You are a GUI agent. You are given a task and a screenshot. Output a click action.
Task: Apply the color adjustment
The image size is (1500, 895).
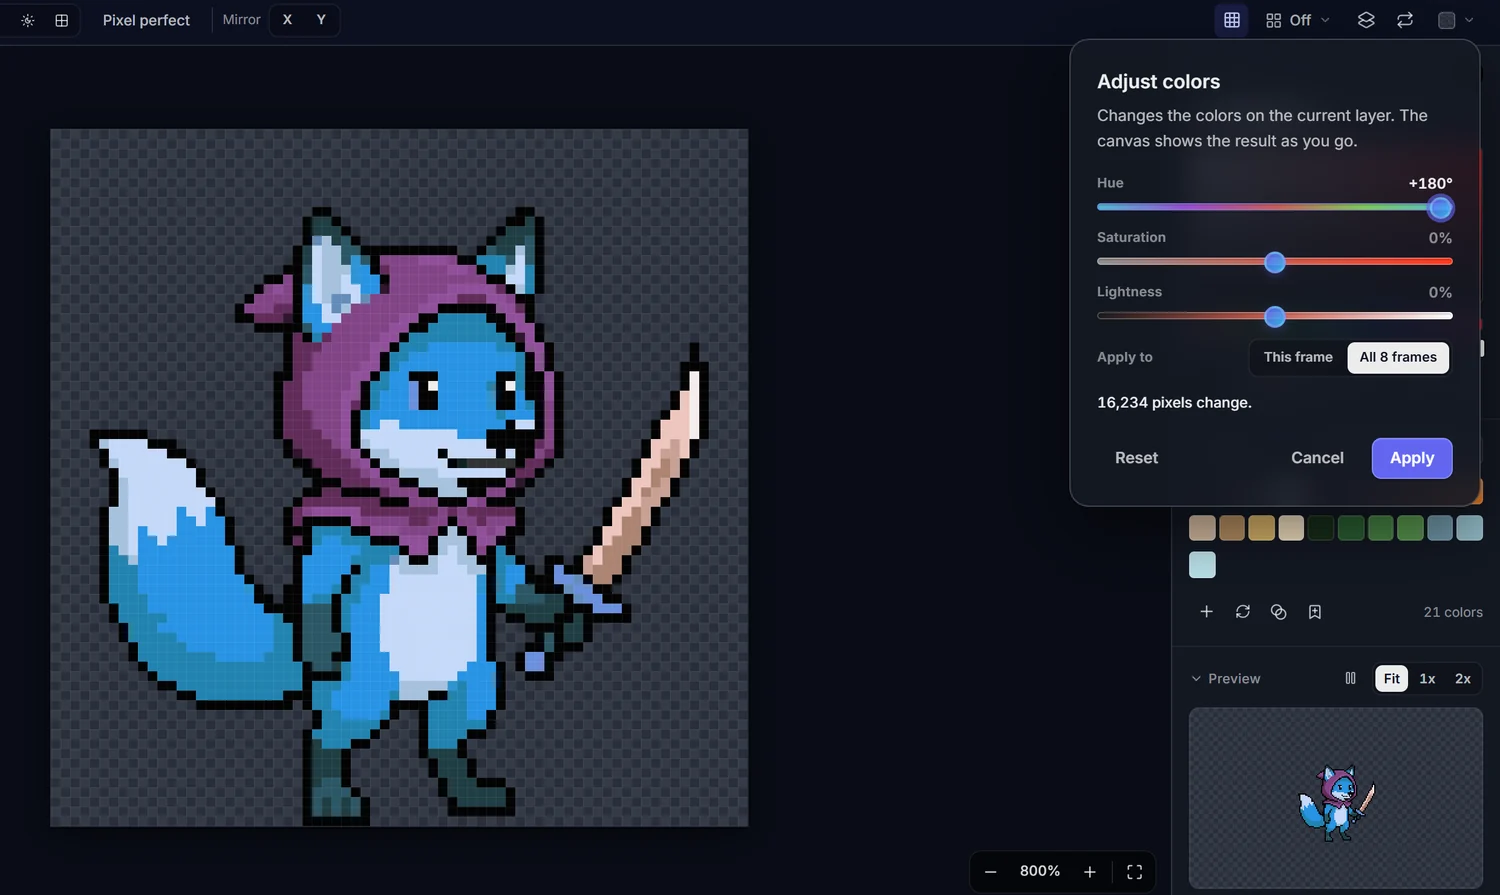1412,458
